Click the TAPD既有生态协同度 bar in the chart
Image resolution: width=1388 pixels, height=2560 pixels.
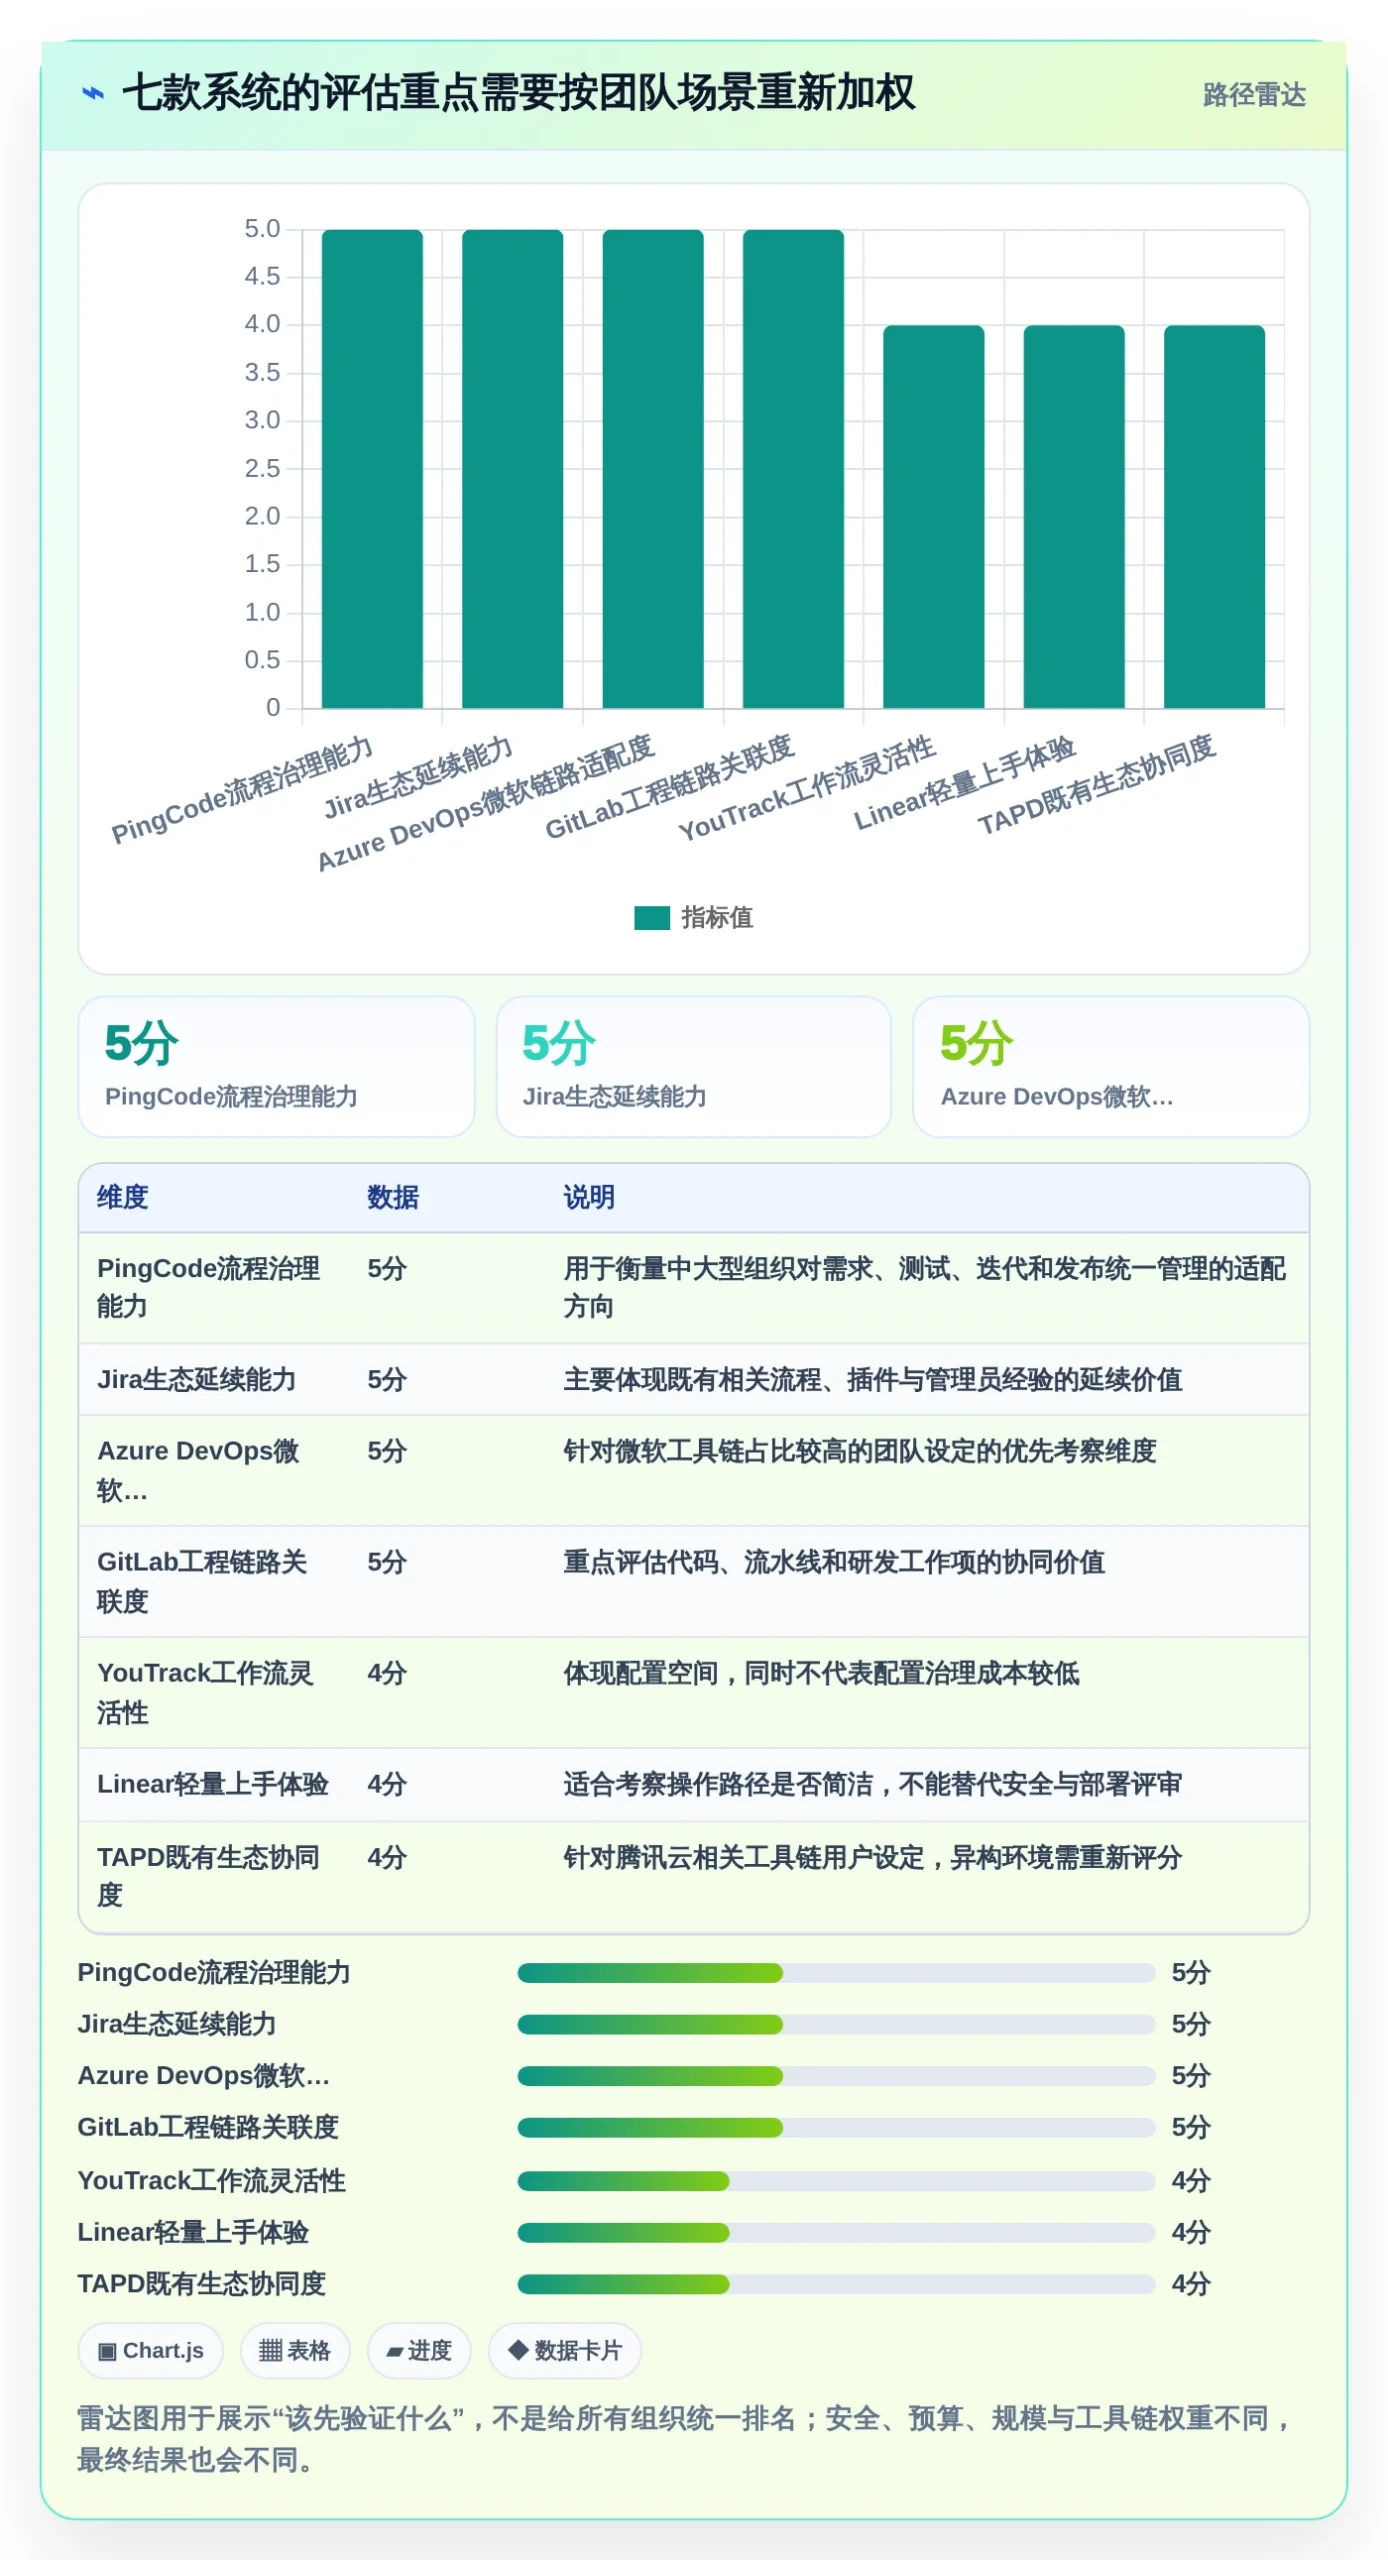[x=1215, y=517]
